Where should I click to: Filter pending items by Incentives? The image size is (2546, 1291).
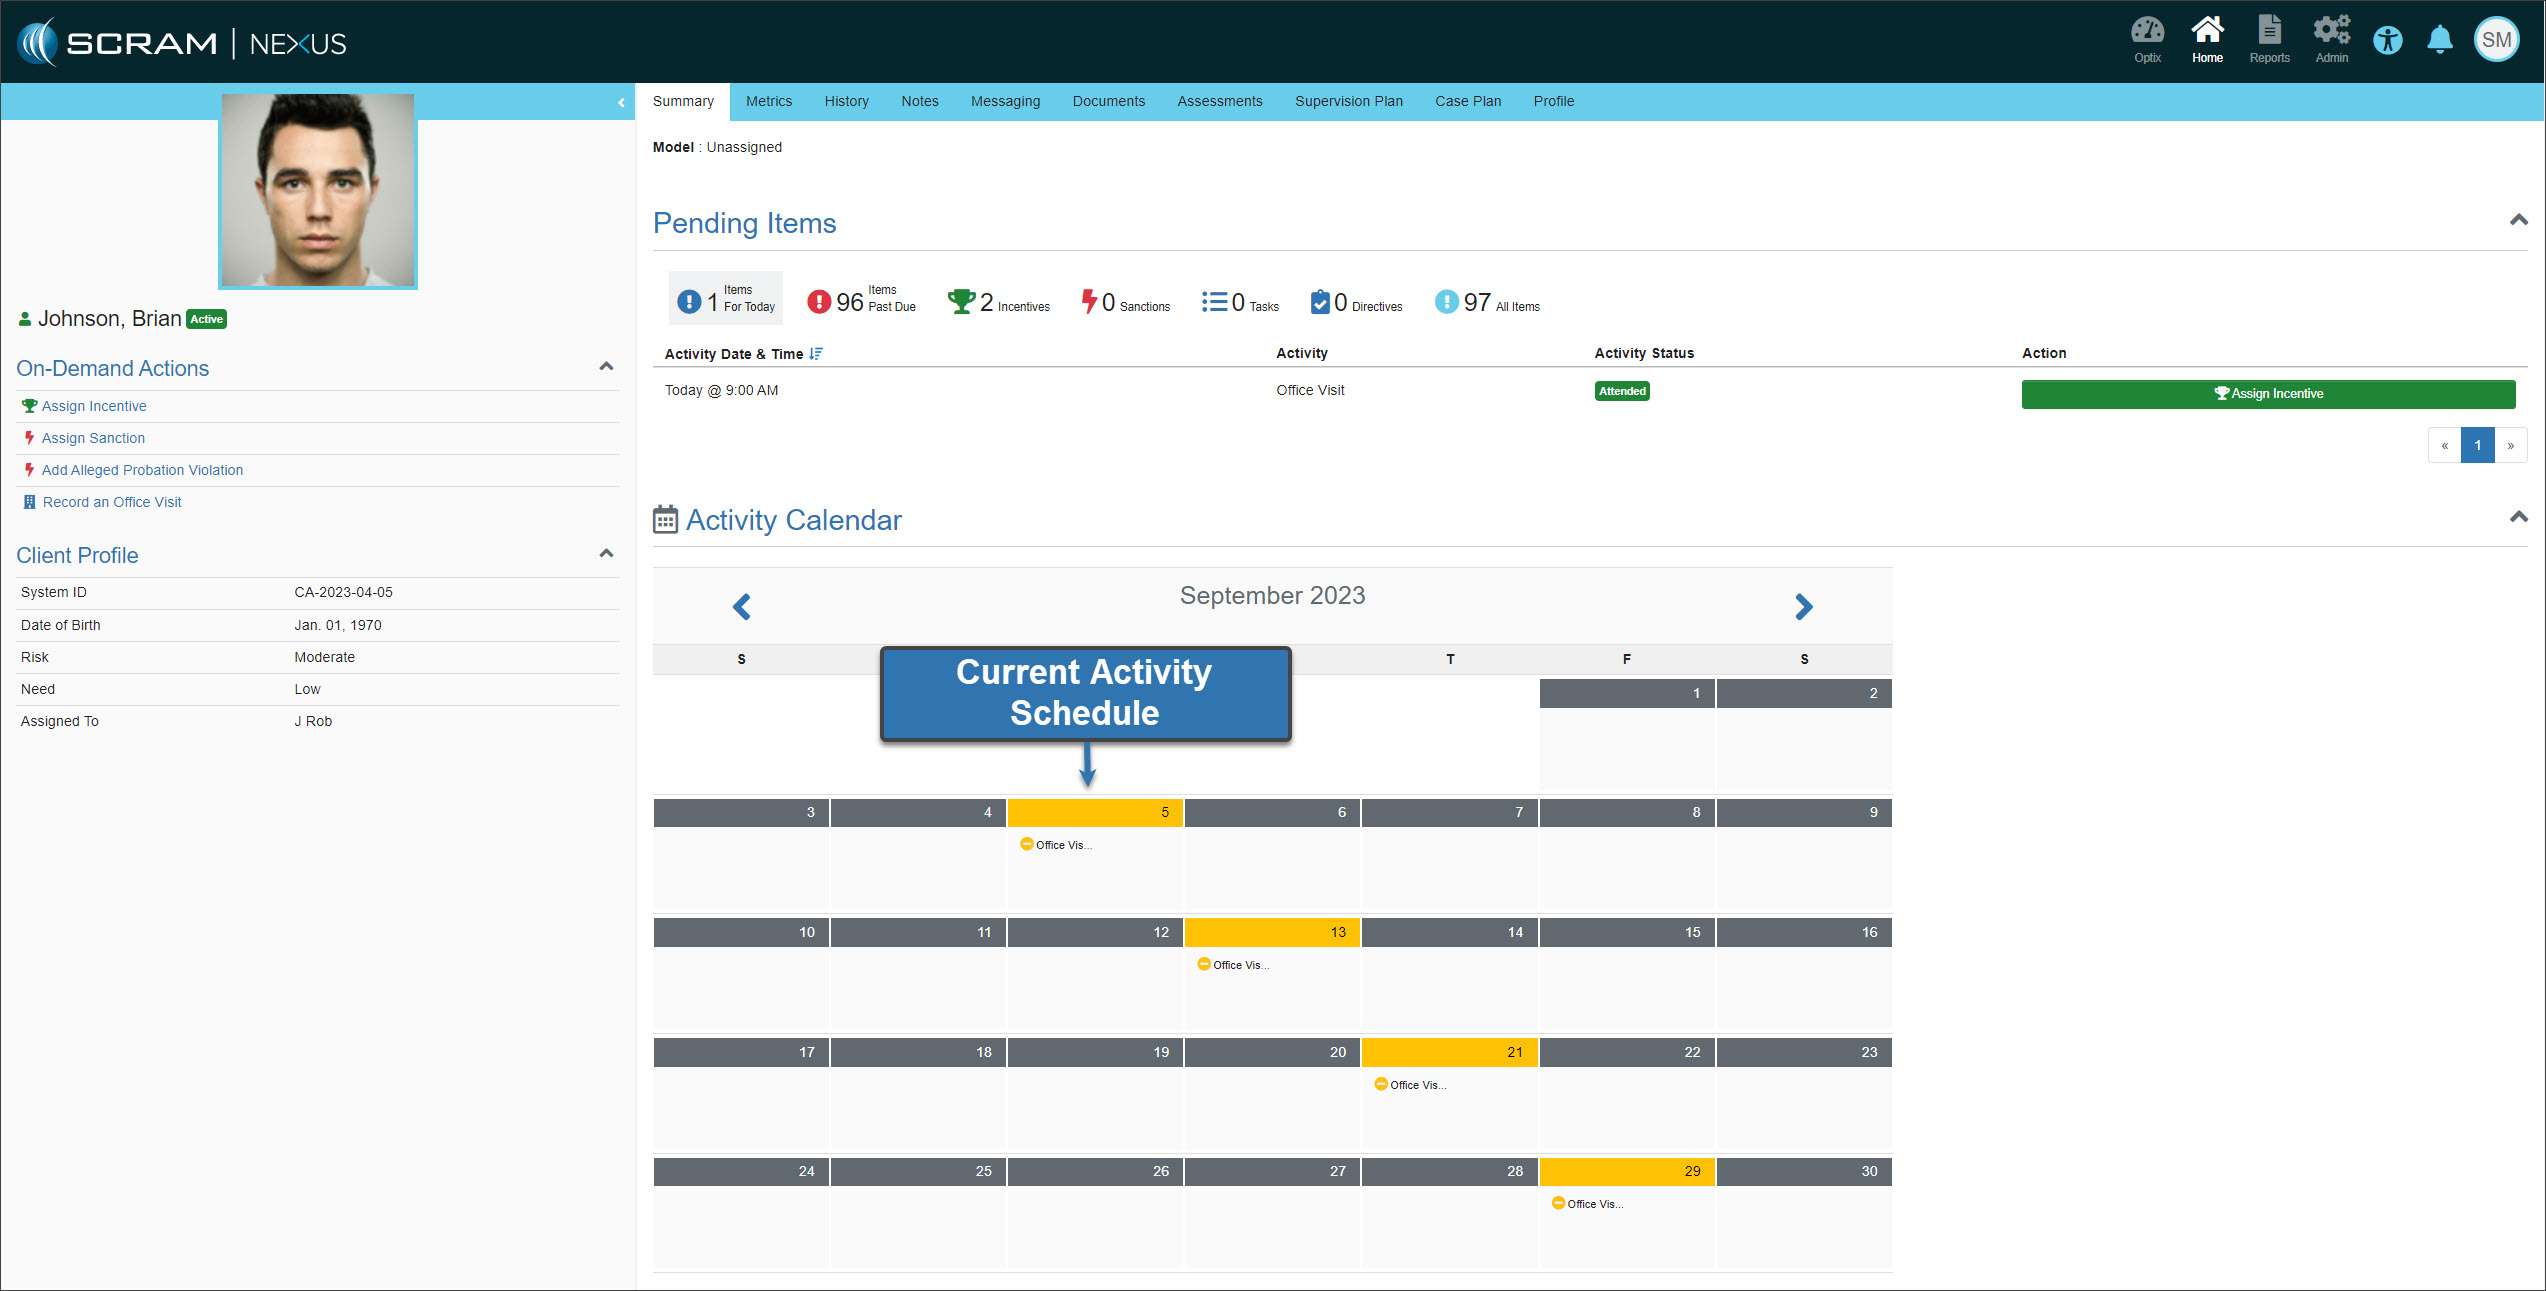[x=999, y=302]
